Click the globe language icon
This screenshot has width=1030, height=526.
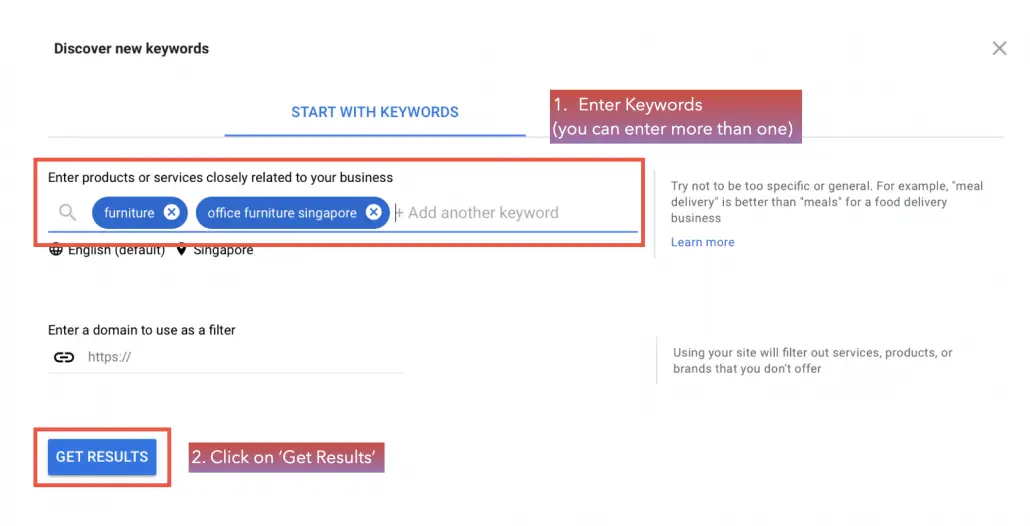click(x=56, y=250)
